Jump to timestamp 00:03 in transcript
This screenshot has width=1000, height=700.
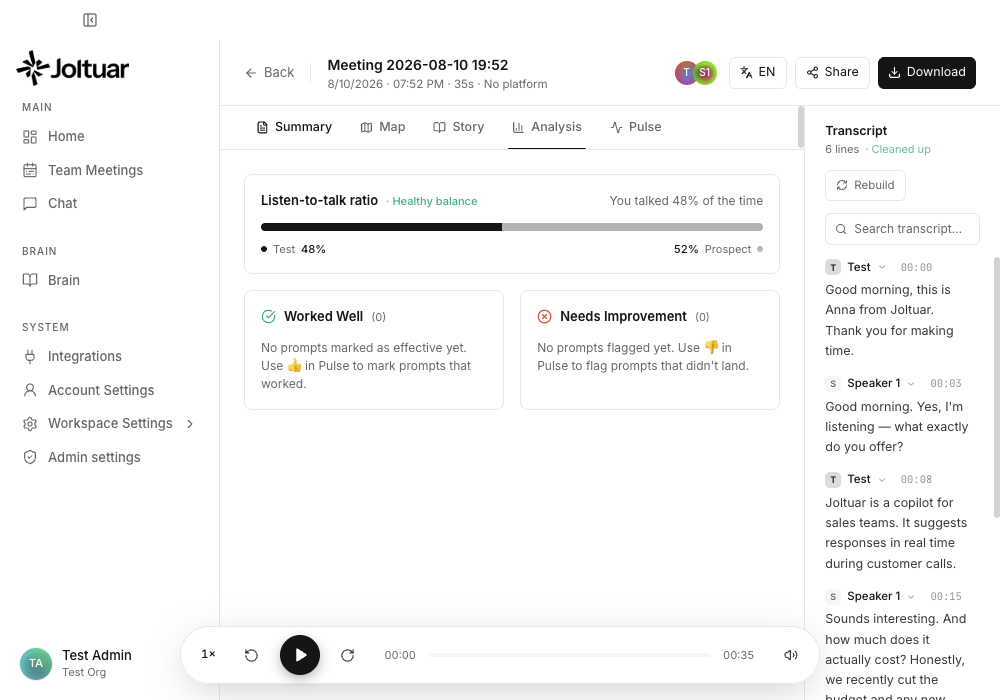(x=946, y=384)
